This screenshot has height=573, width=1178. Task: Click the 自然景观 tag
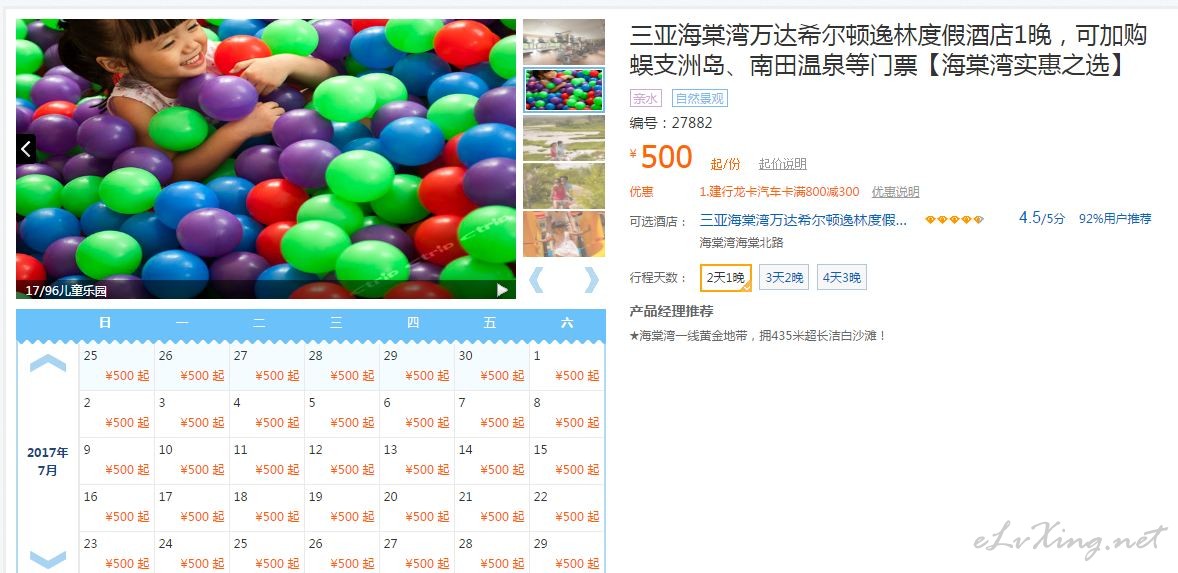click(x=699, y=98)
